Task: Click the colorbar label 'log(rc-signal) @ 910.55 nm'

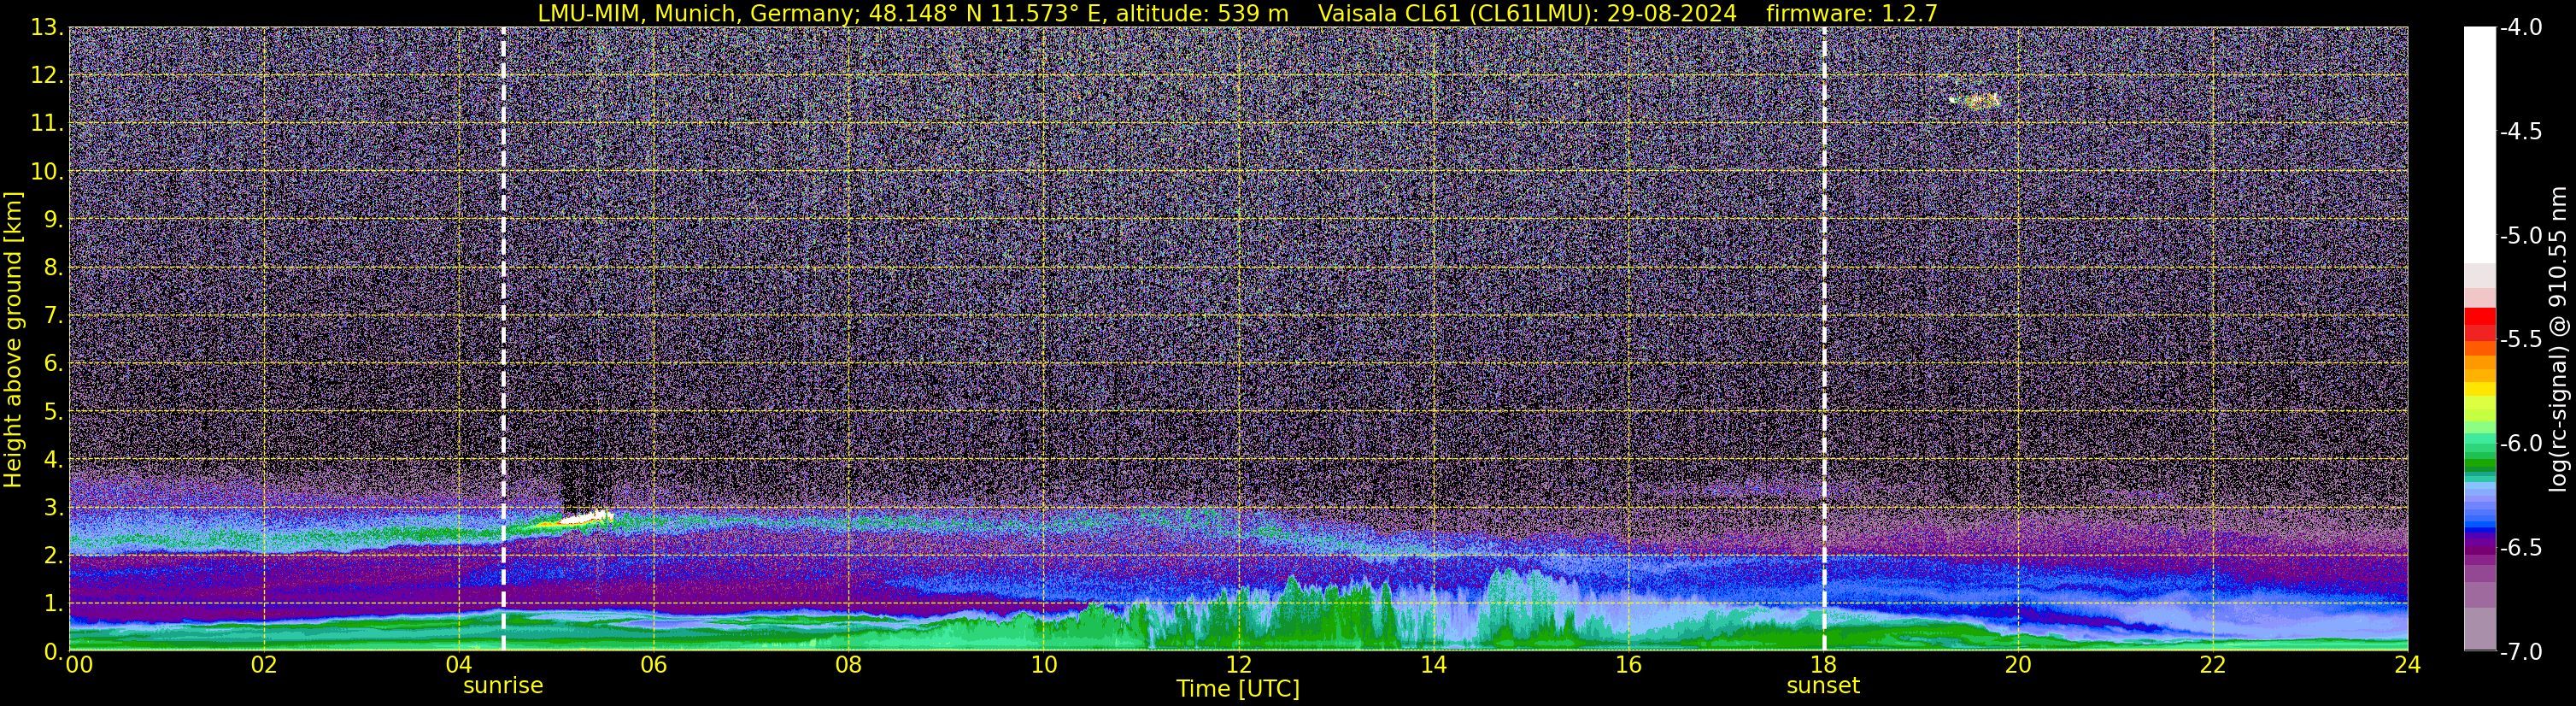Action: pyautogui.click(x=2558, y=339)
